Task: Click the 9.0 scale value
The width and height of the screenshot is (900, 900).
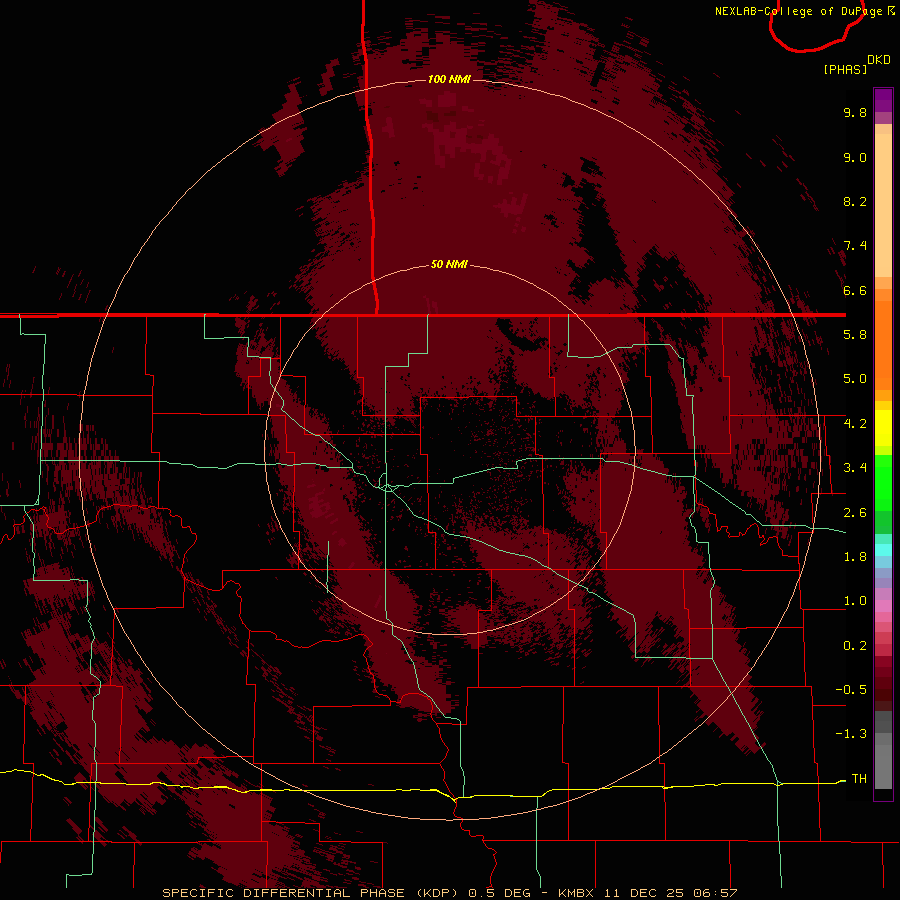Action: point(855,157)
